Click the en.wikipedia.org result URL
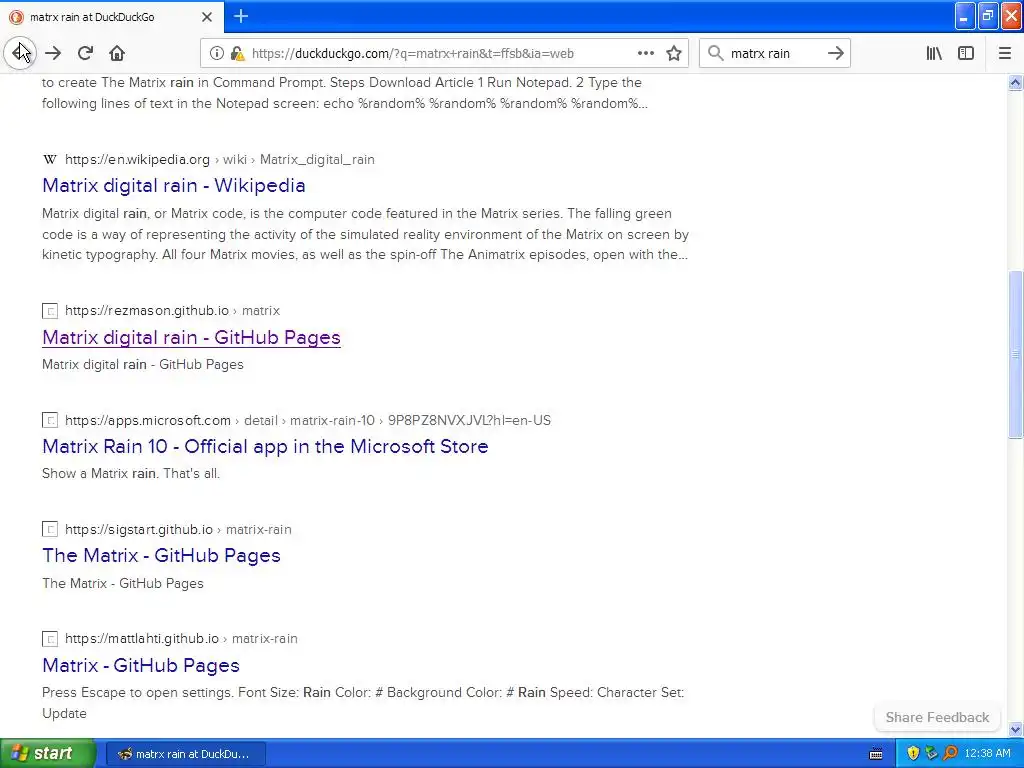 click(220, 159)
